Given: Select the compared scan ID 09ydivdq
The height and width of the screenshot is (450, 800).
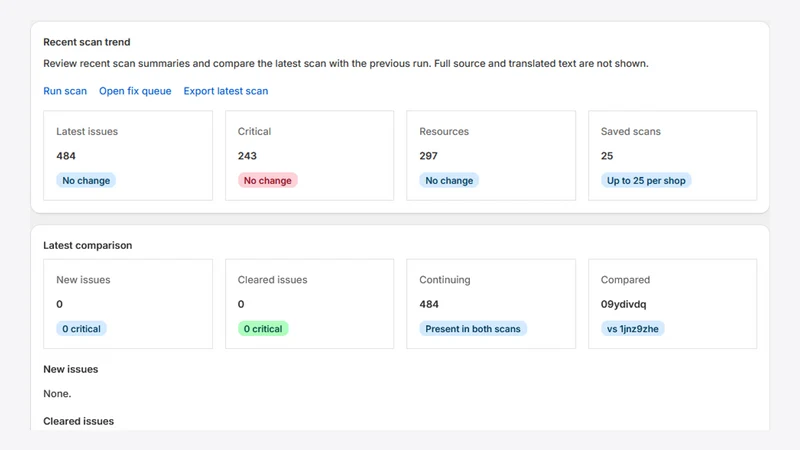Looking at the screenshot, I should click(623, 304).
